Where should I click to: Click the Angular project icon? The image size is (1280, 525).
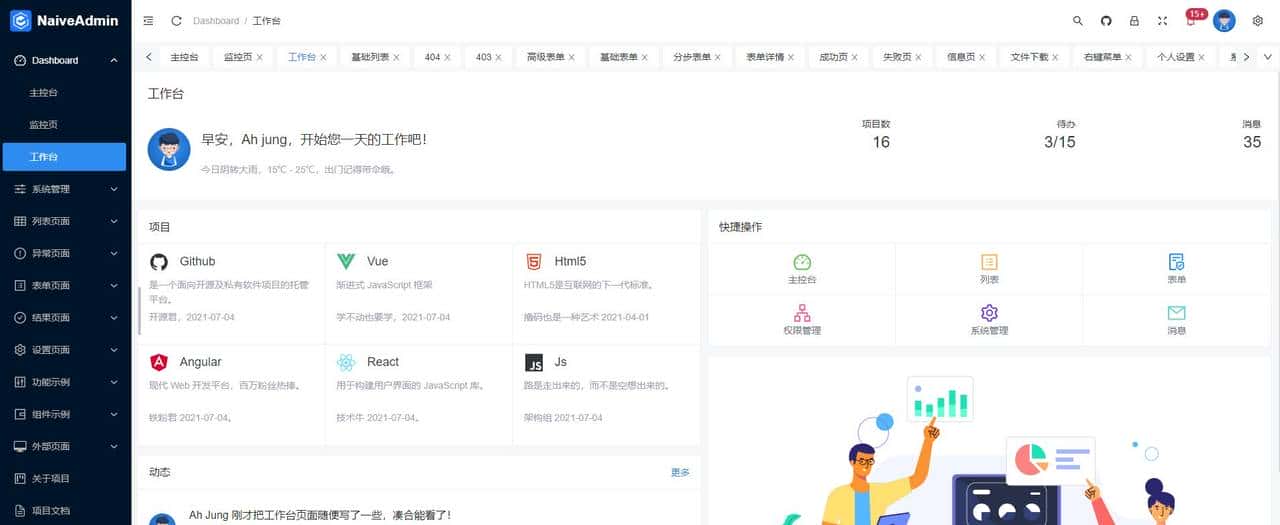[159, 362]
